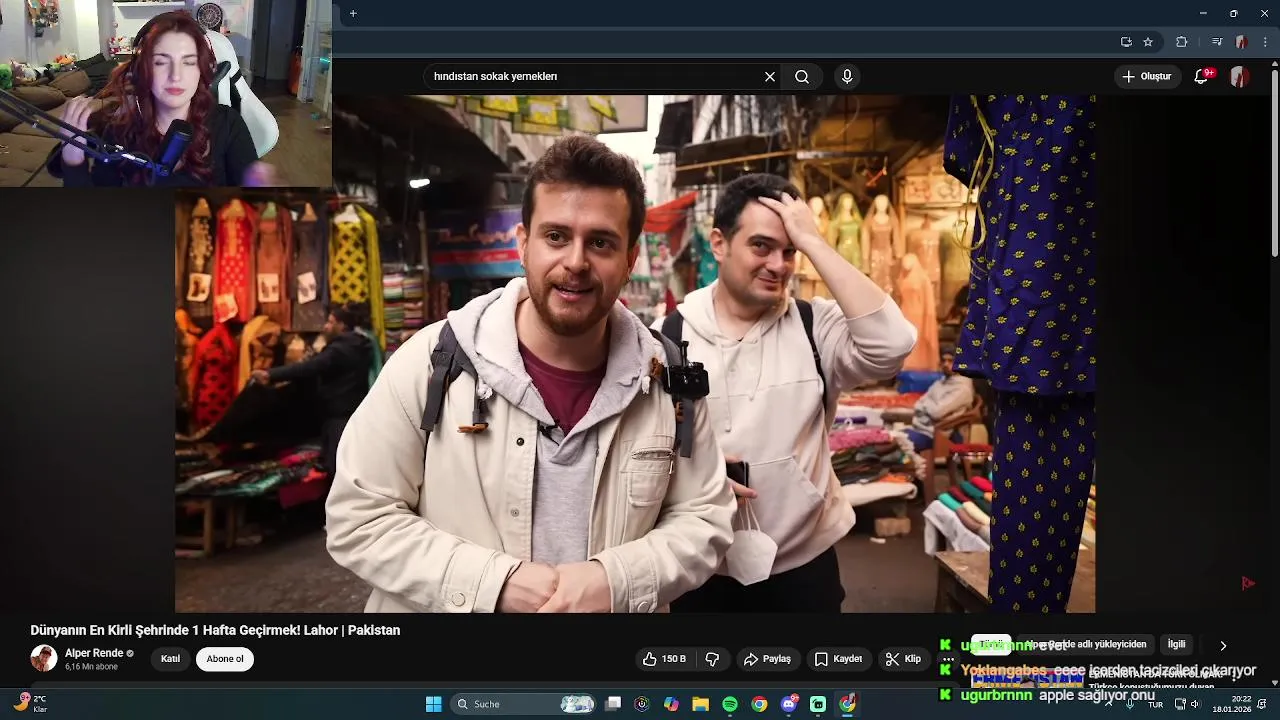The image size is (1280, 720).
Task: Open the weather widget showing 2°C
Action: point(30,703)
